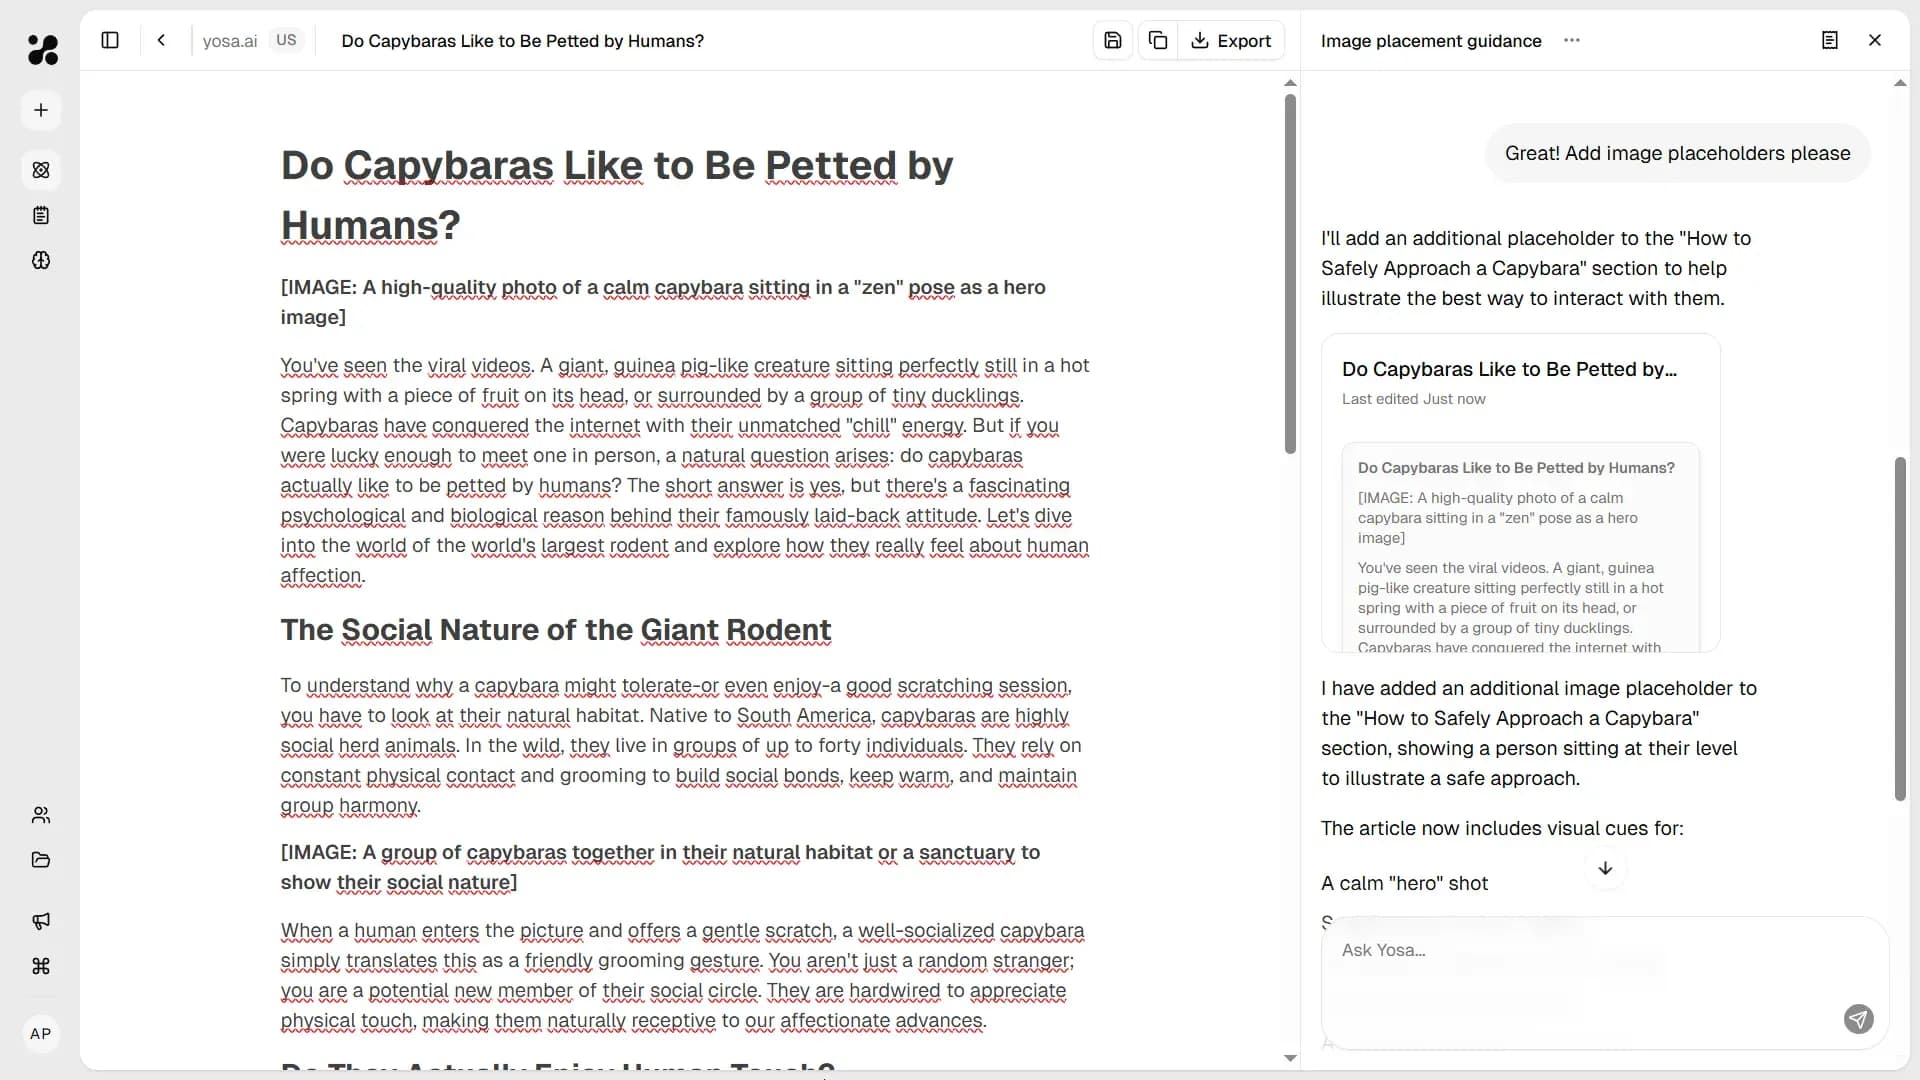Toggle document view in chat panel
This screenshot has width=1920, height=1080.
1830,41
